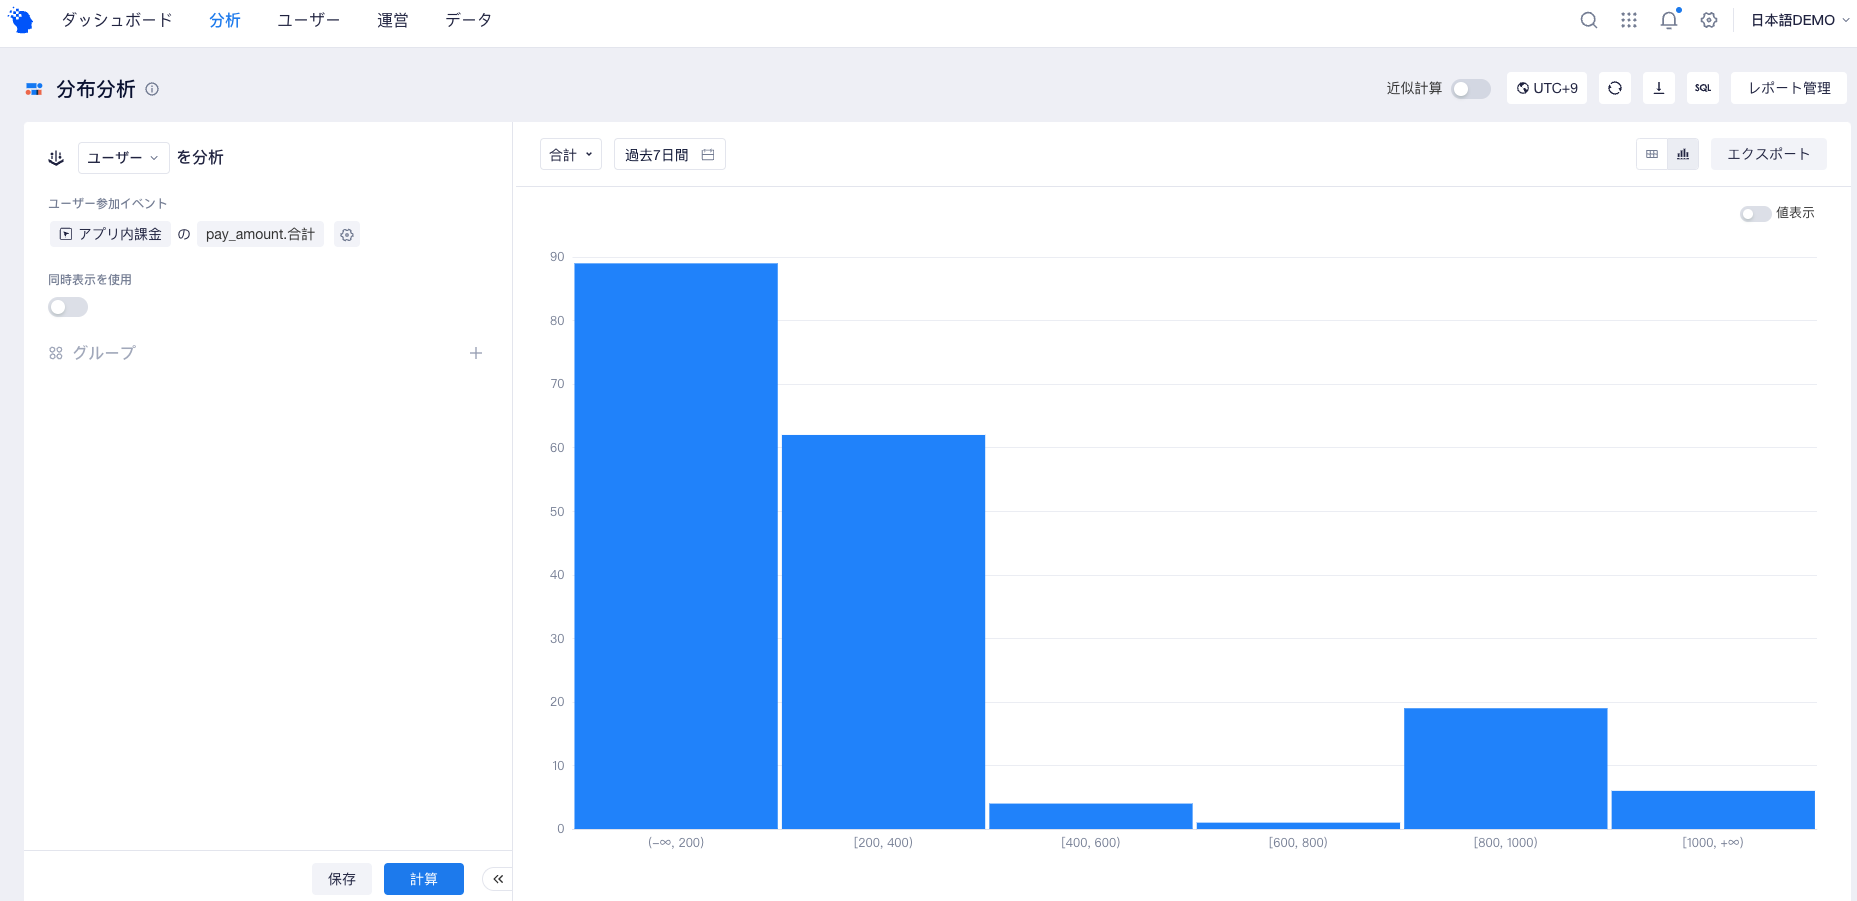Viewport: 1857px width, 901px height.
Task: Open the アプリ内課金 event selector
Action: point(110,234)
